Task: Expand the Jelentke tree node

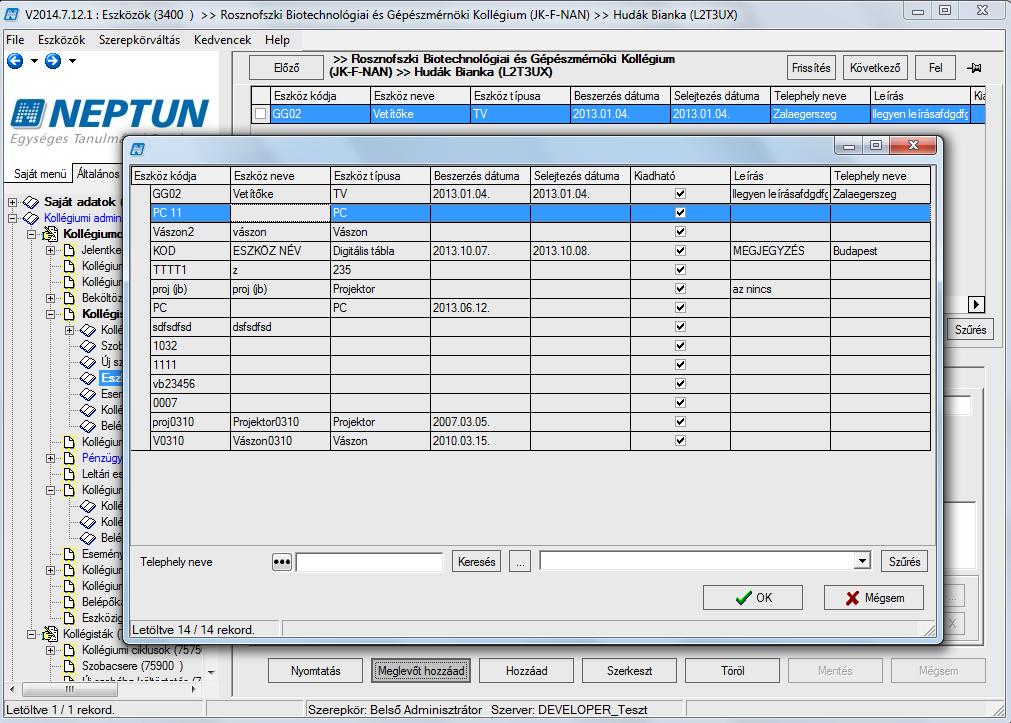Action: click(50, 250)
